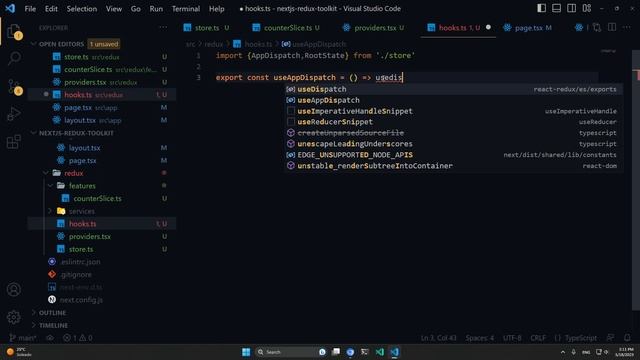640x360 pixels.
Task: Select useDispatch suggestion from react-redux
Action: pos(453,89)
